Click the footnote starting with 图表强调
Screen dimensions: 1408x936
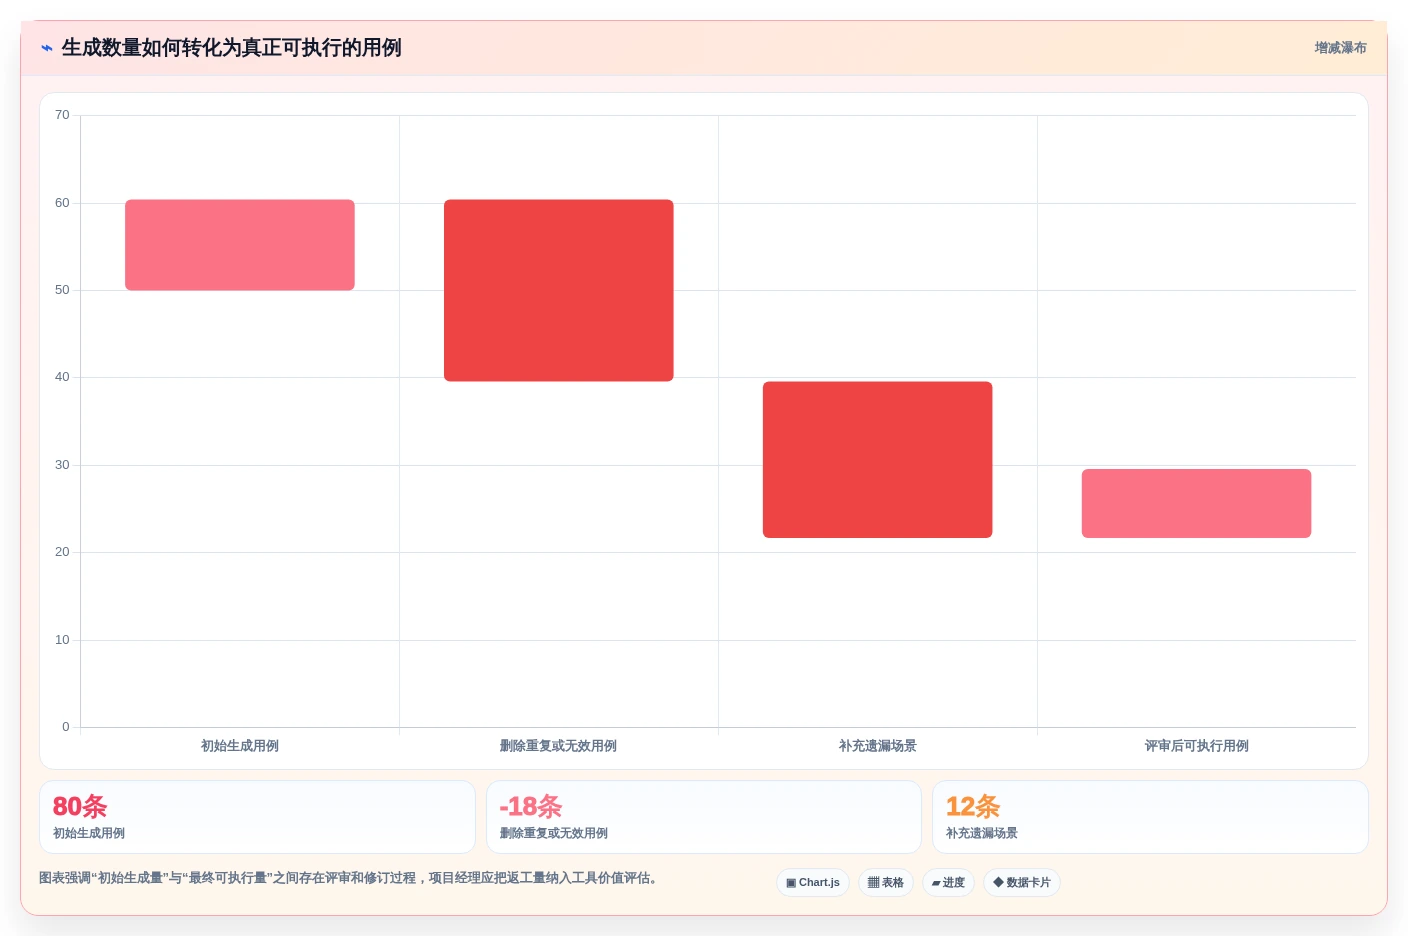point(348,878)
